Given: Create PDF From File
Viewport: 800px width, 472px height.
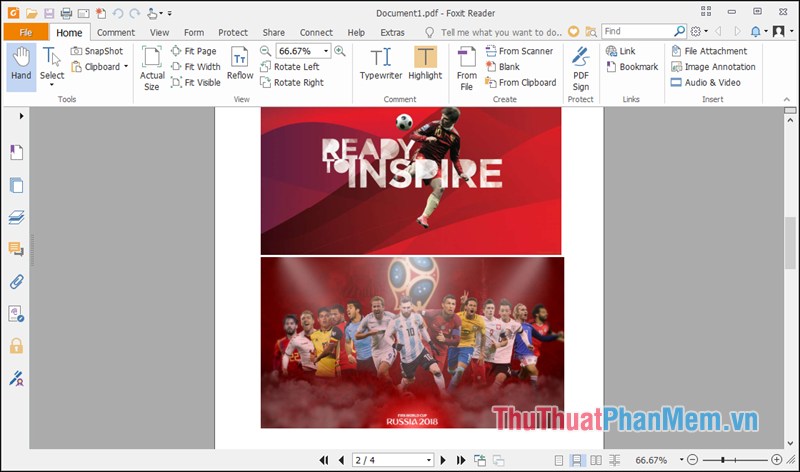Looking at the screenshot, I should tap(466, 68).
